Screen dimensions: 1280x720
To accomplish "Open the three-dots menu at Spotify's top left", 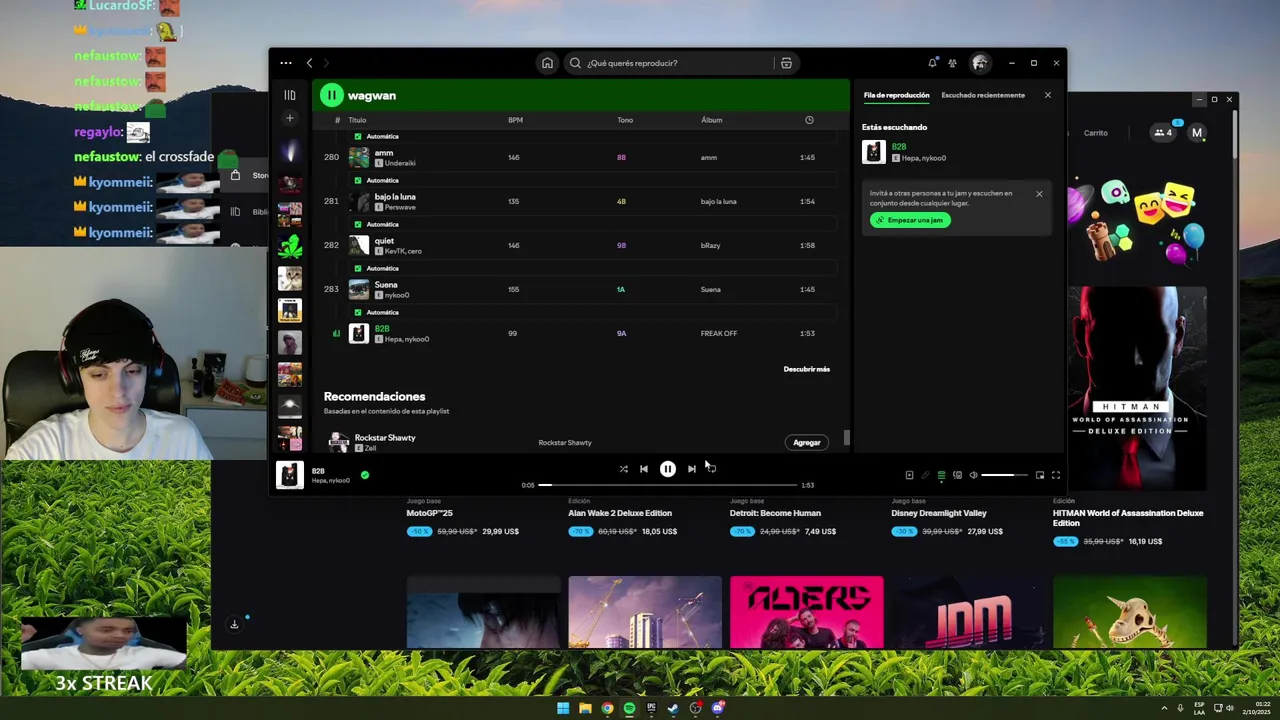I will [286, 63].
